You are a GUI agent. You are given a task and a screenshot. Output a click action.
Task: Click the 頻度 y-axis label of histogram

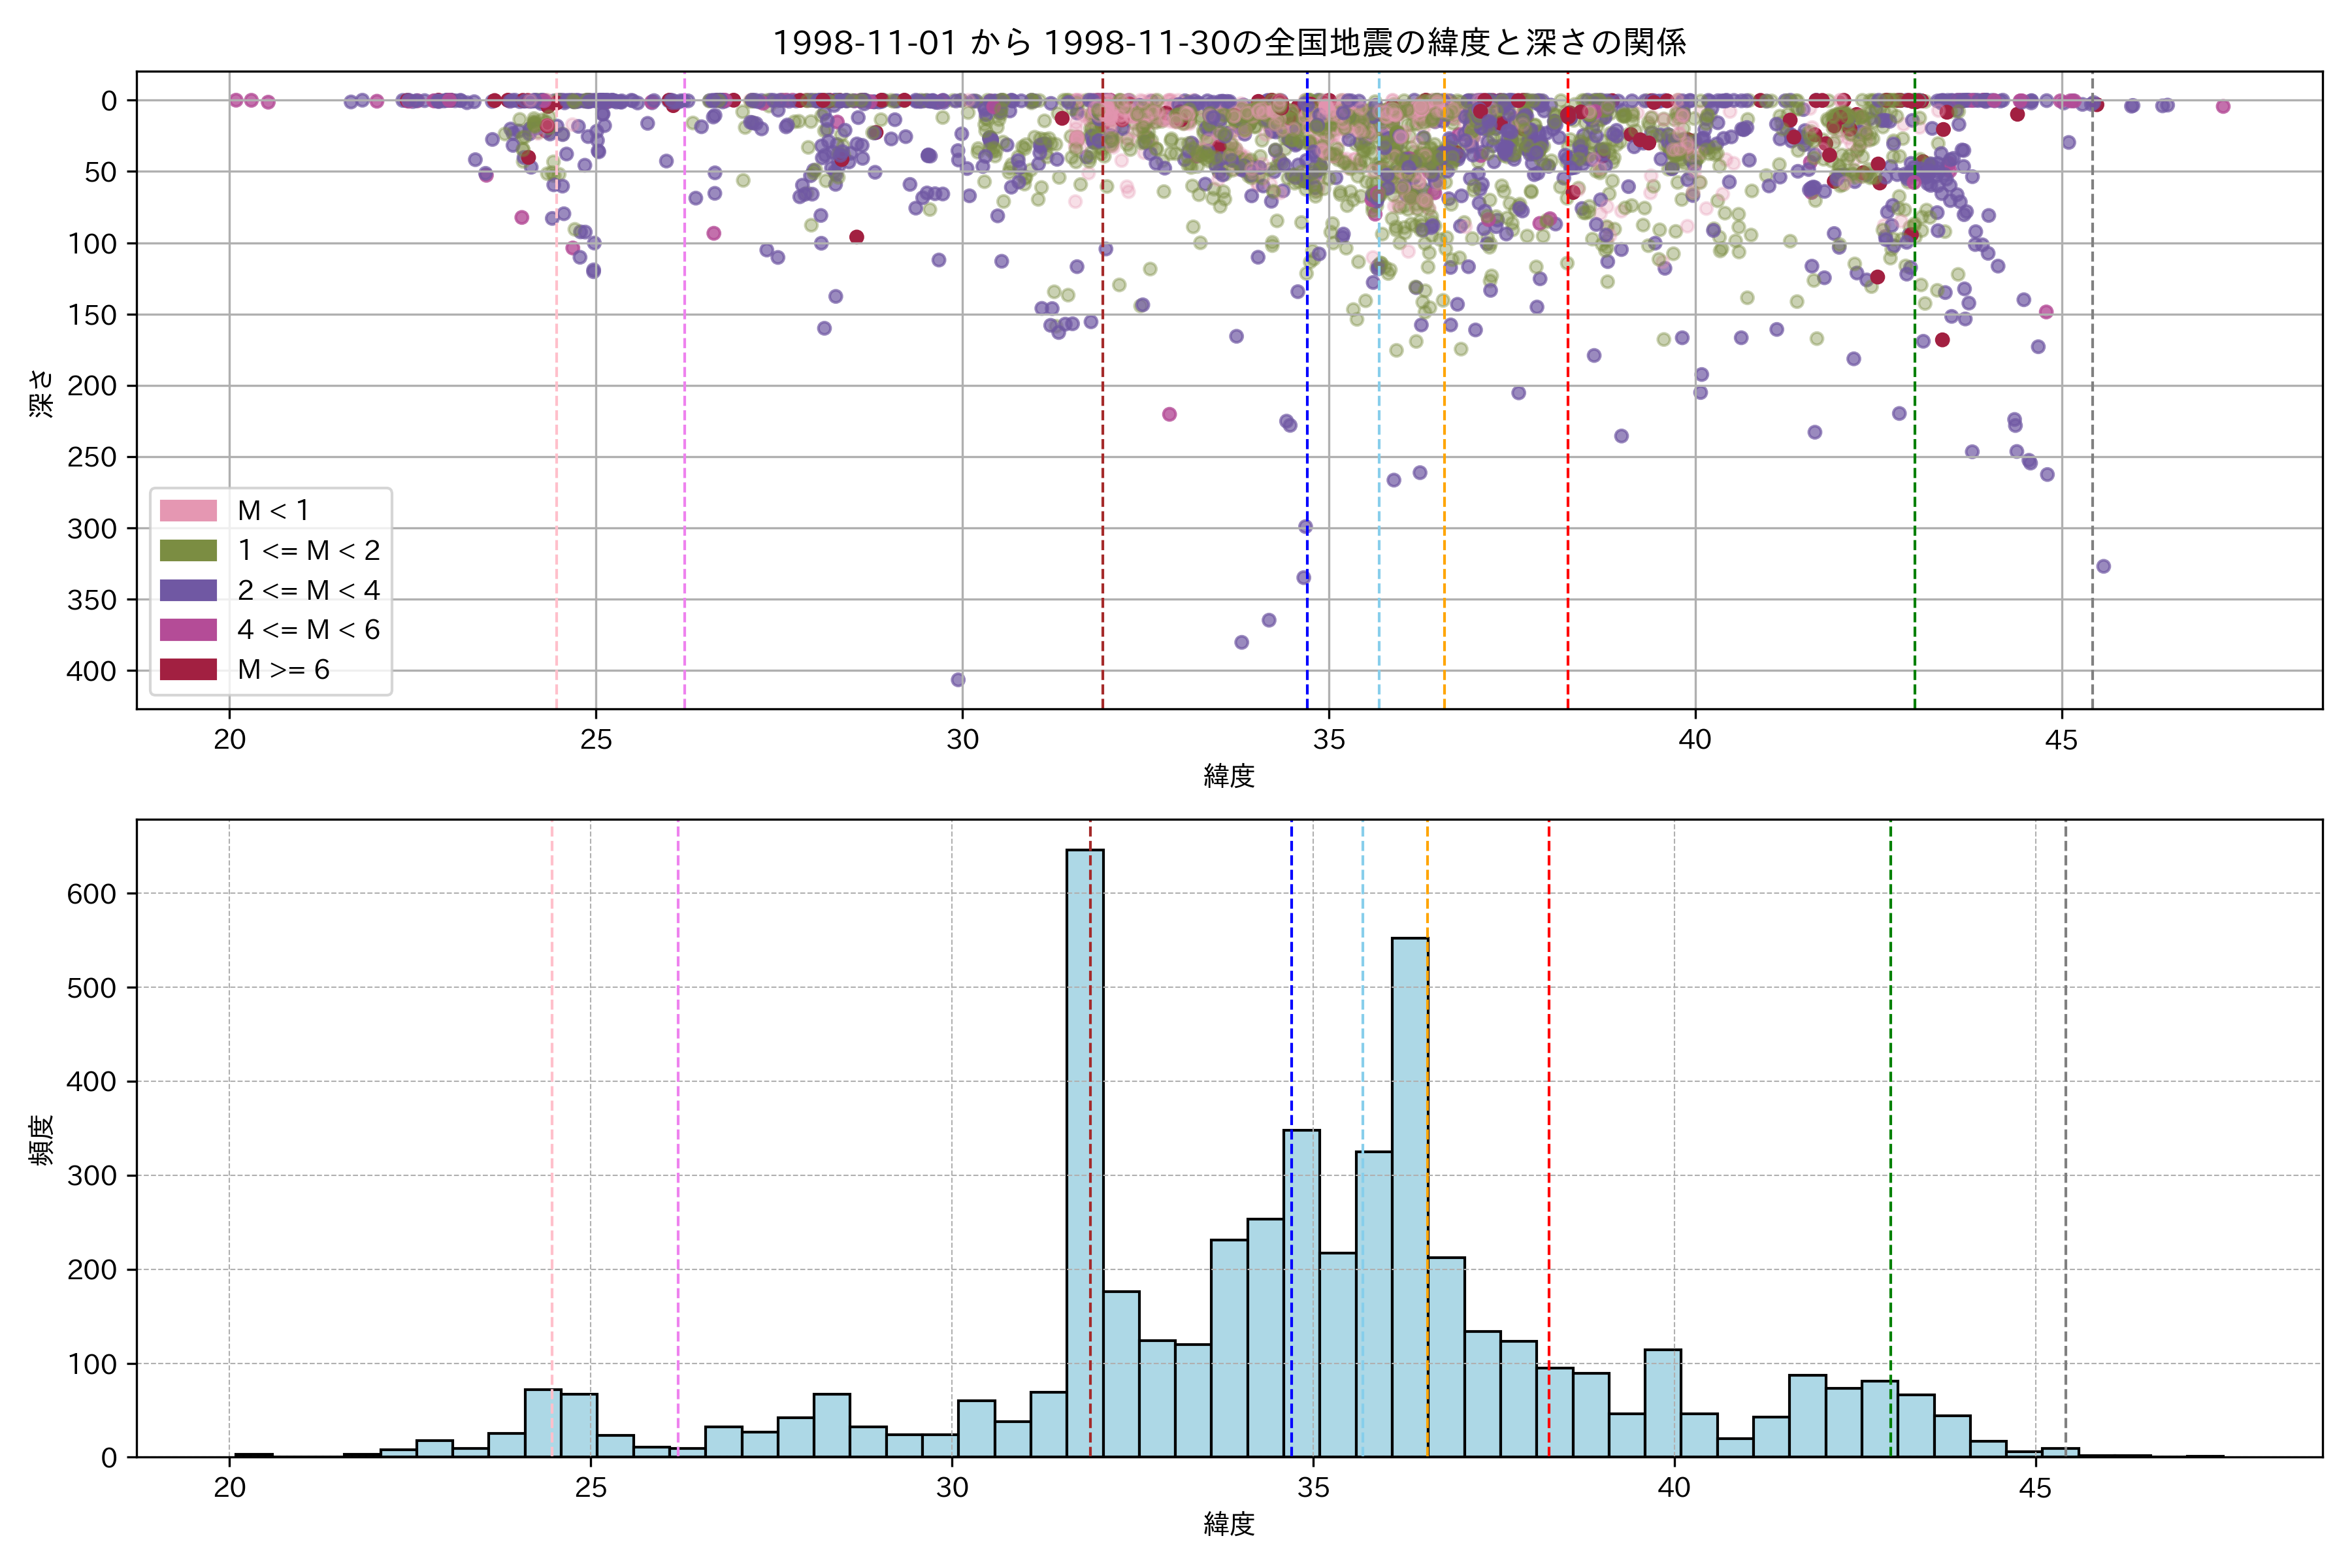(x=41, y=1140)
